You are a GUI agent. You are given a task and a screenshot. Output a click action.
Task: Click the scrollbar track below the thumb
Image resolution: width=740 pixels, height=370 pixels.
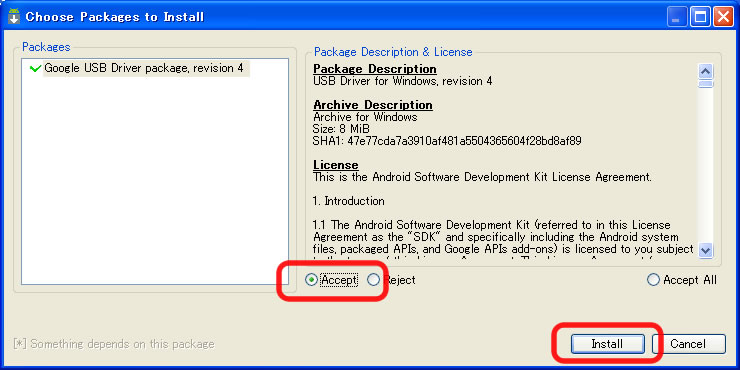tap(706, 165)
